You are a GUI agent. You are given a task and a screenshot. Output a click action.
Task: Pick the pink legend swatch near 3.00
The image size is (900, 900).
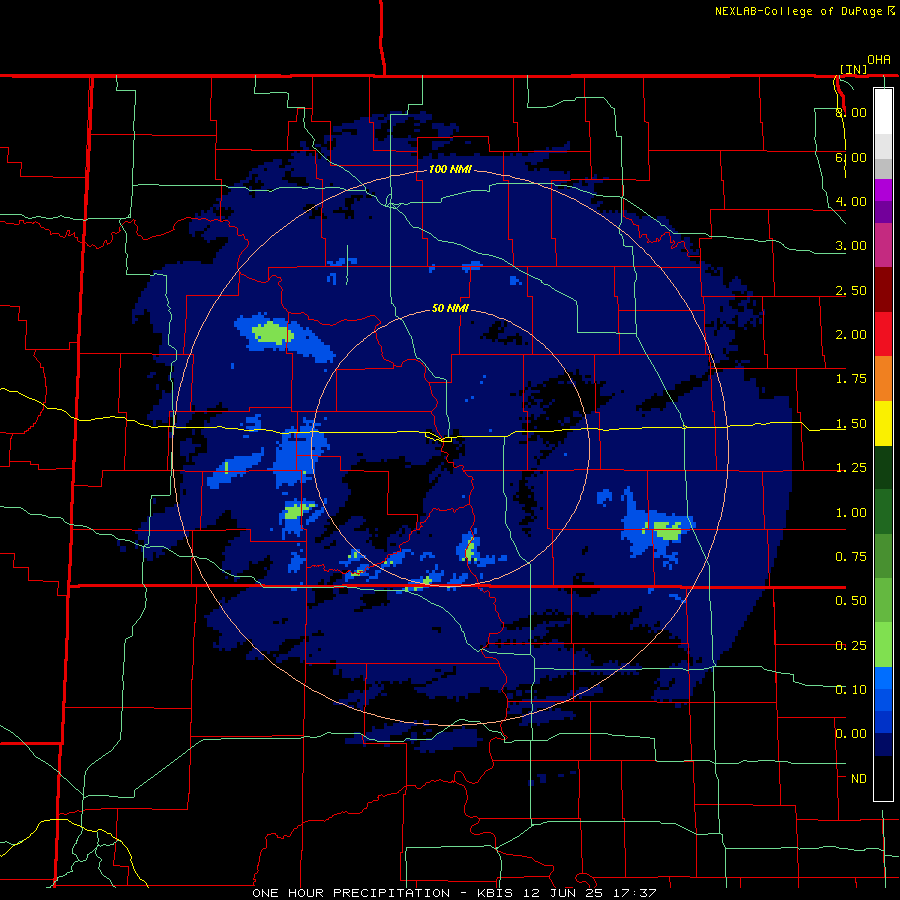click(x=883, y=245)
